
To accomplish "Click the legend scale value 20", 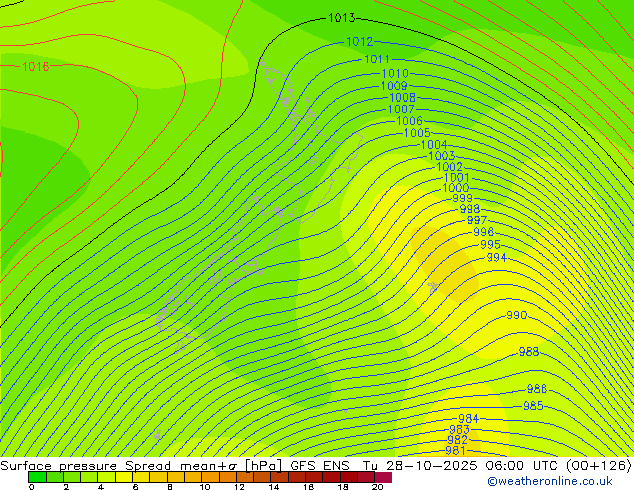I will (377, 487).
